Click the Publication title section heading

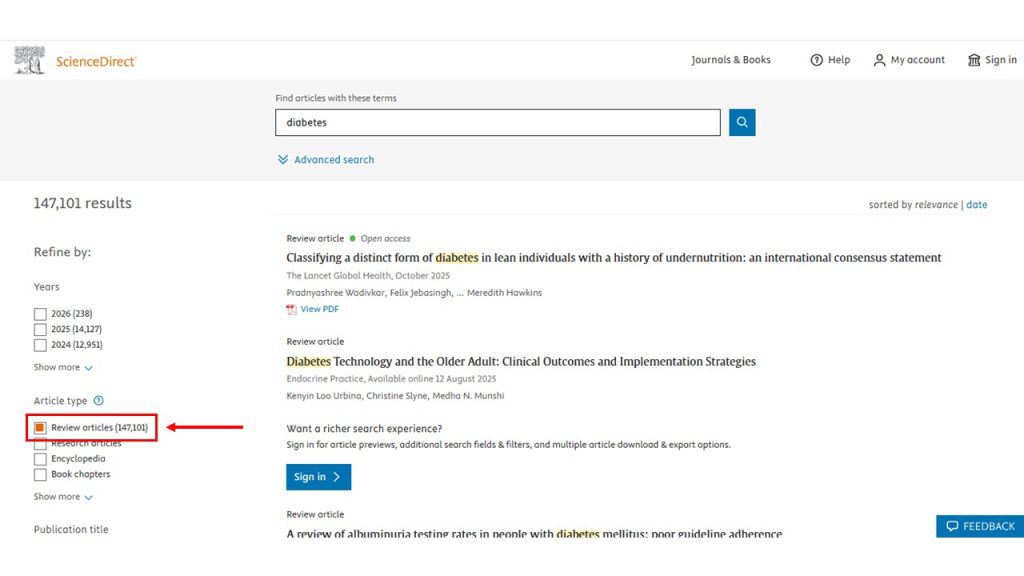(70, 529)
